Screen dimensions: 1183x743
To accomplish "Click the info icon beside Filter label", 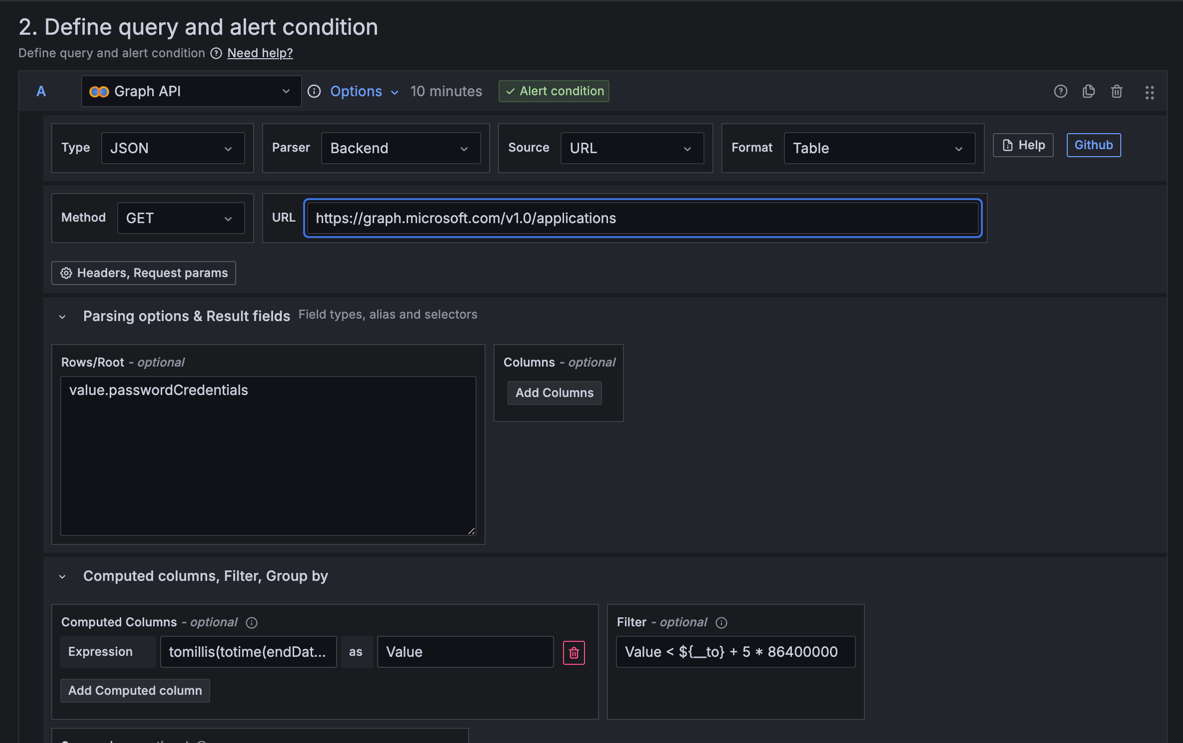I will [721, 622].
